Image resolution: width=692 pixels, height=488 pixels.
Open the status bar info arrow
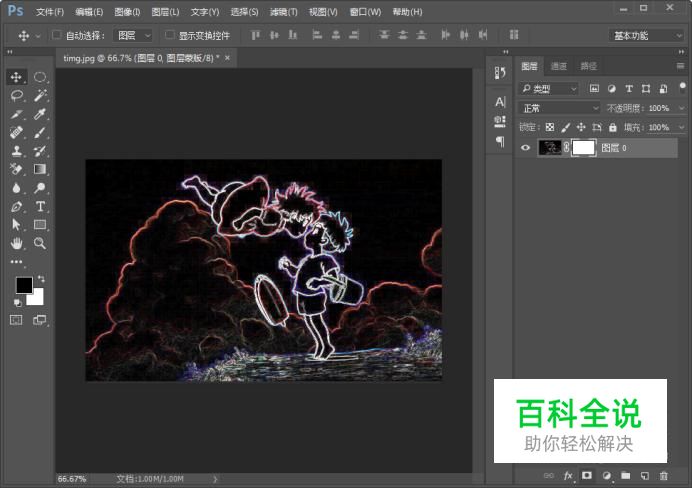click(215, 479)
